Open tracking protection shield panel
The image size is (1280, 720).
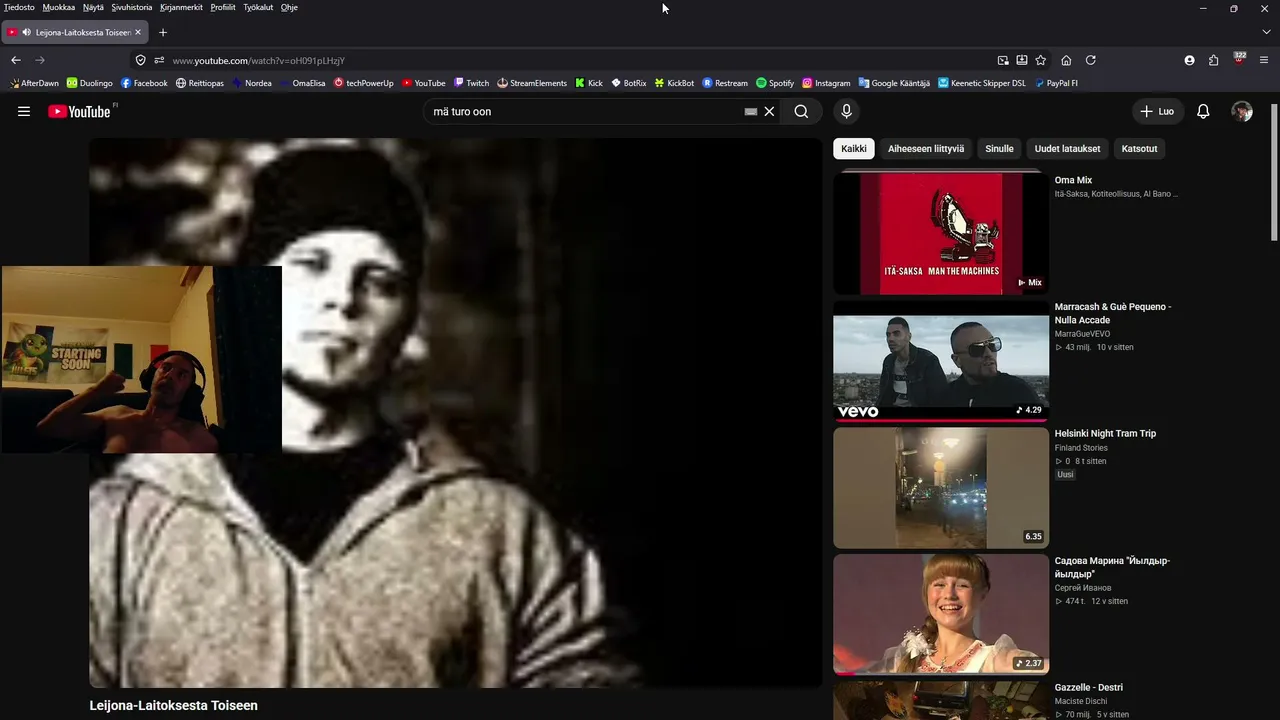pyautogui.click(x=140, y=60)
